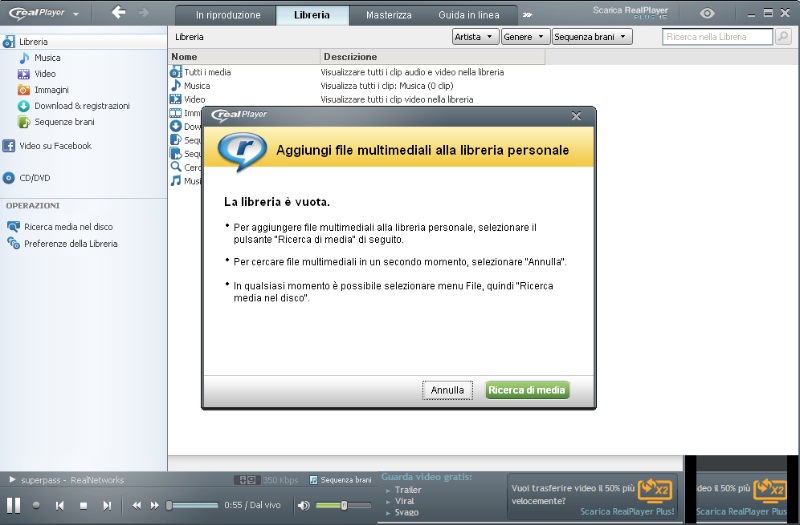This screenshot has width=800, height=525.
Task: Click the back arrow in top bar
Action: point(118,13)
